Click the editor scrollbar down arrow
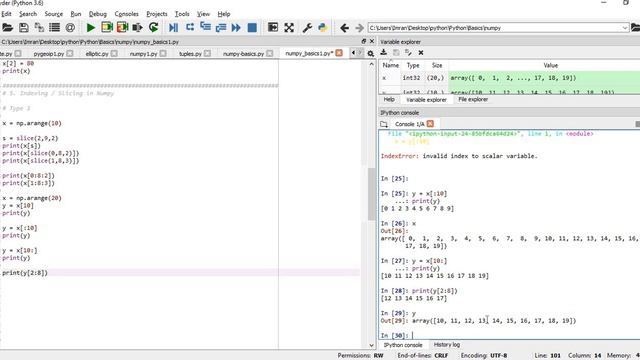The width and height of the screenshot is (640, 360). tap(371, 345)
